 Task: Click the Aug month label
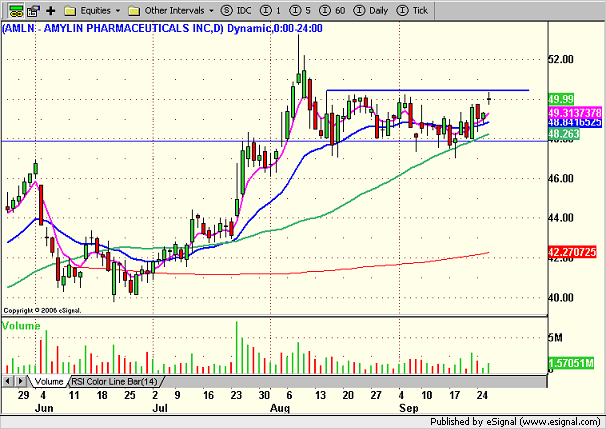[280, 408]
